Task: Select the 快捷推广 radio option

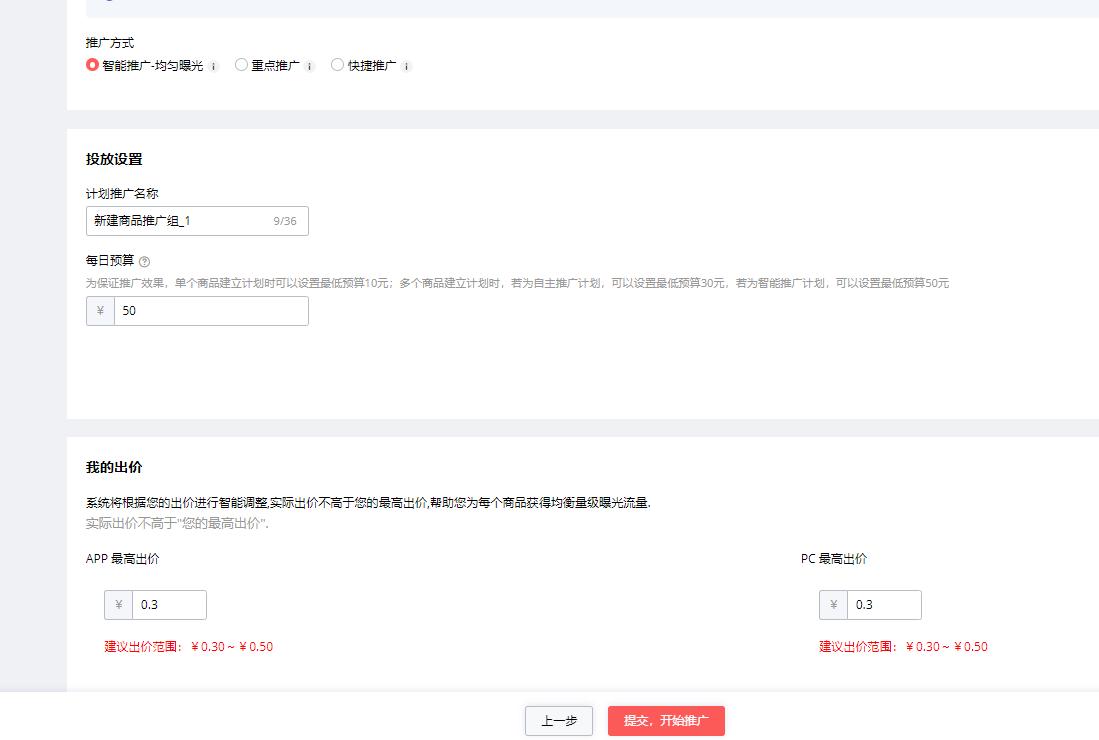Action: pyautogui.click(x=337, y=65)
